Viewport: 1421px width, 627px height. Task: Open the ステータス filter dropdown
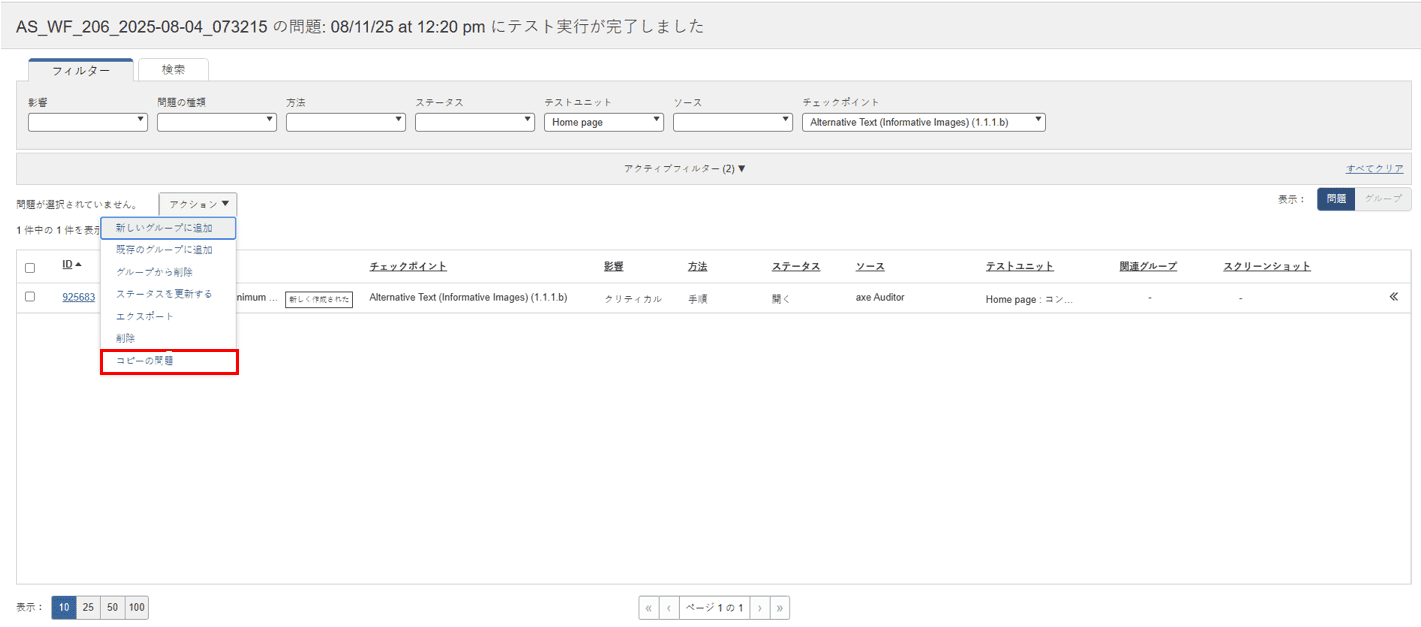pyautogui.click(x=475, y=122)
